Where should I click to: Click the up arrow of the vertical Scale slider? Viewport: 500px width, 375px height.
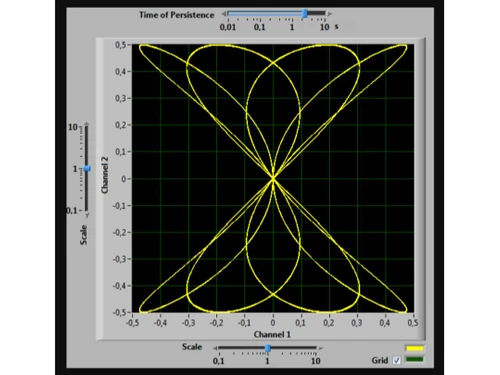[87, 124]
